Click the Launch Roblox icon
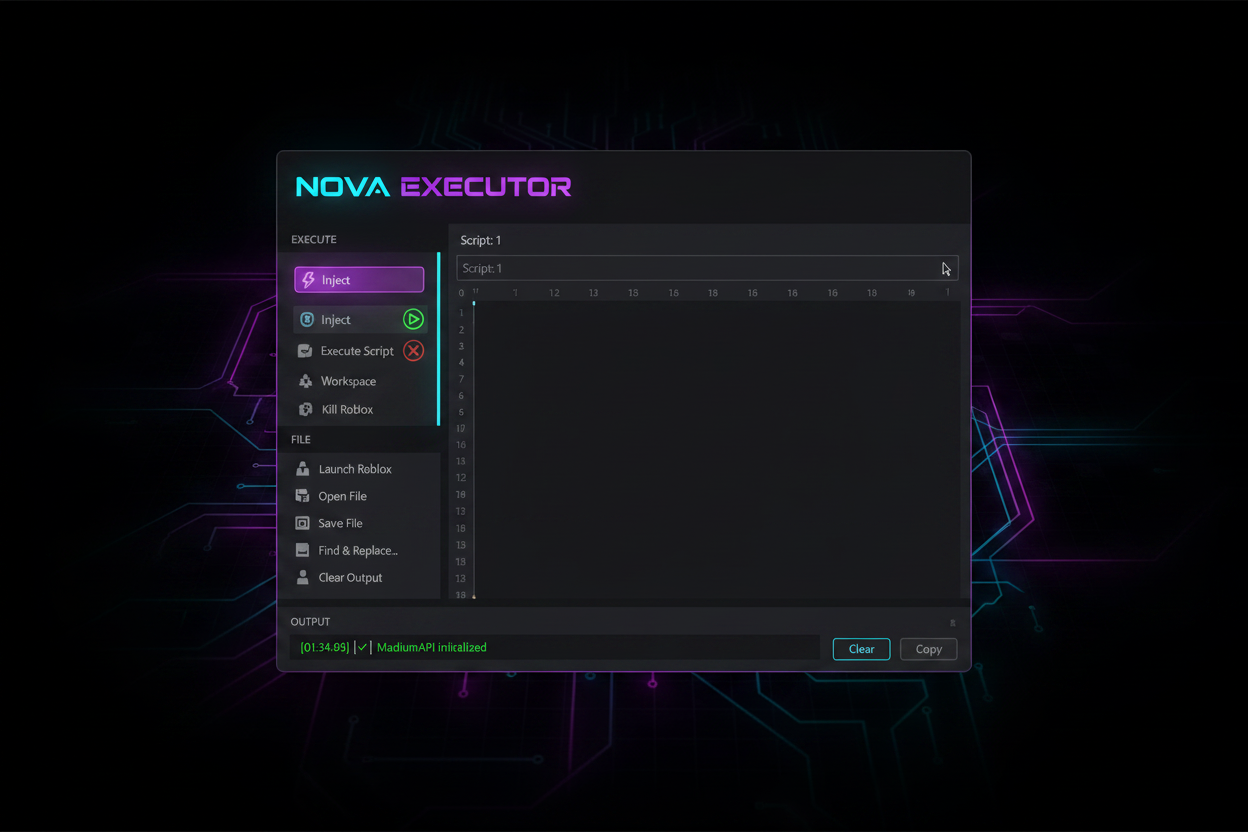 (x=303, y=469)
